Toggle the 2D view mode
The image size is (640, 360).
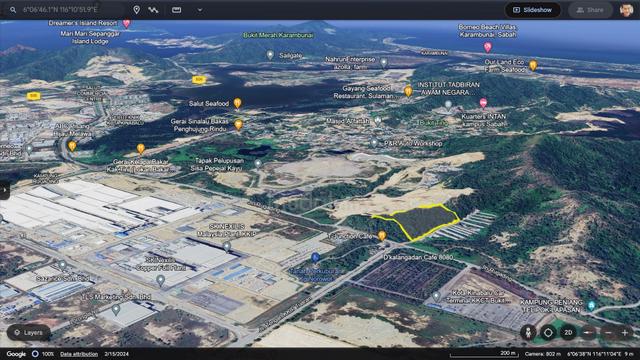568,333
